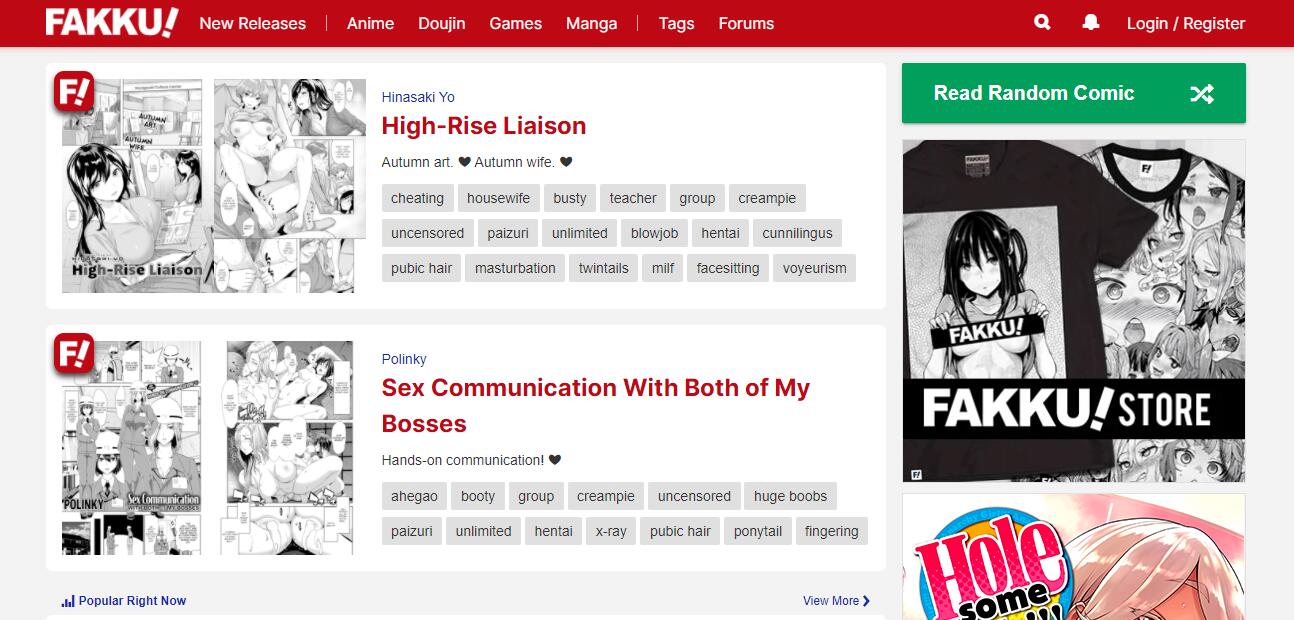Open the High-Rise Liaison cover thumbnail
The height and width of the screenshot is (620, 1294).
coord(133,186)
